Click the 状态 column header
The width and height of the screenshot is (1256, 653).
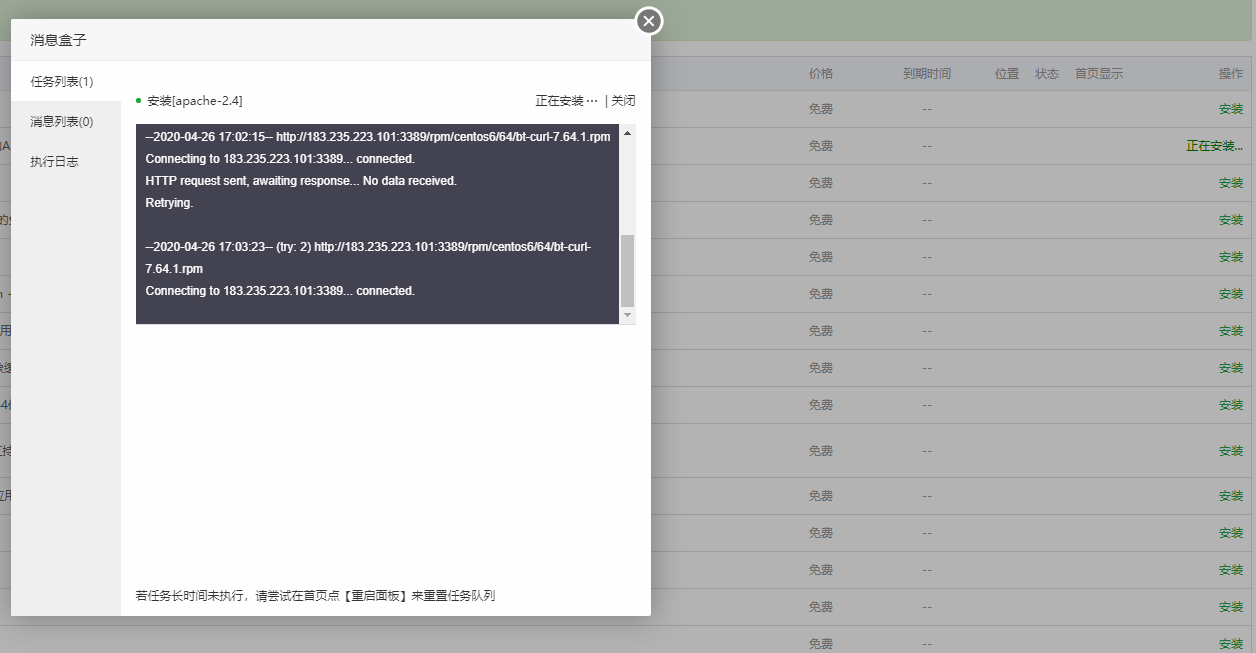(1046, 72)
